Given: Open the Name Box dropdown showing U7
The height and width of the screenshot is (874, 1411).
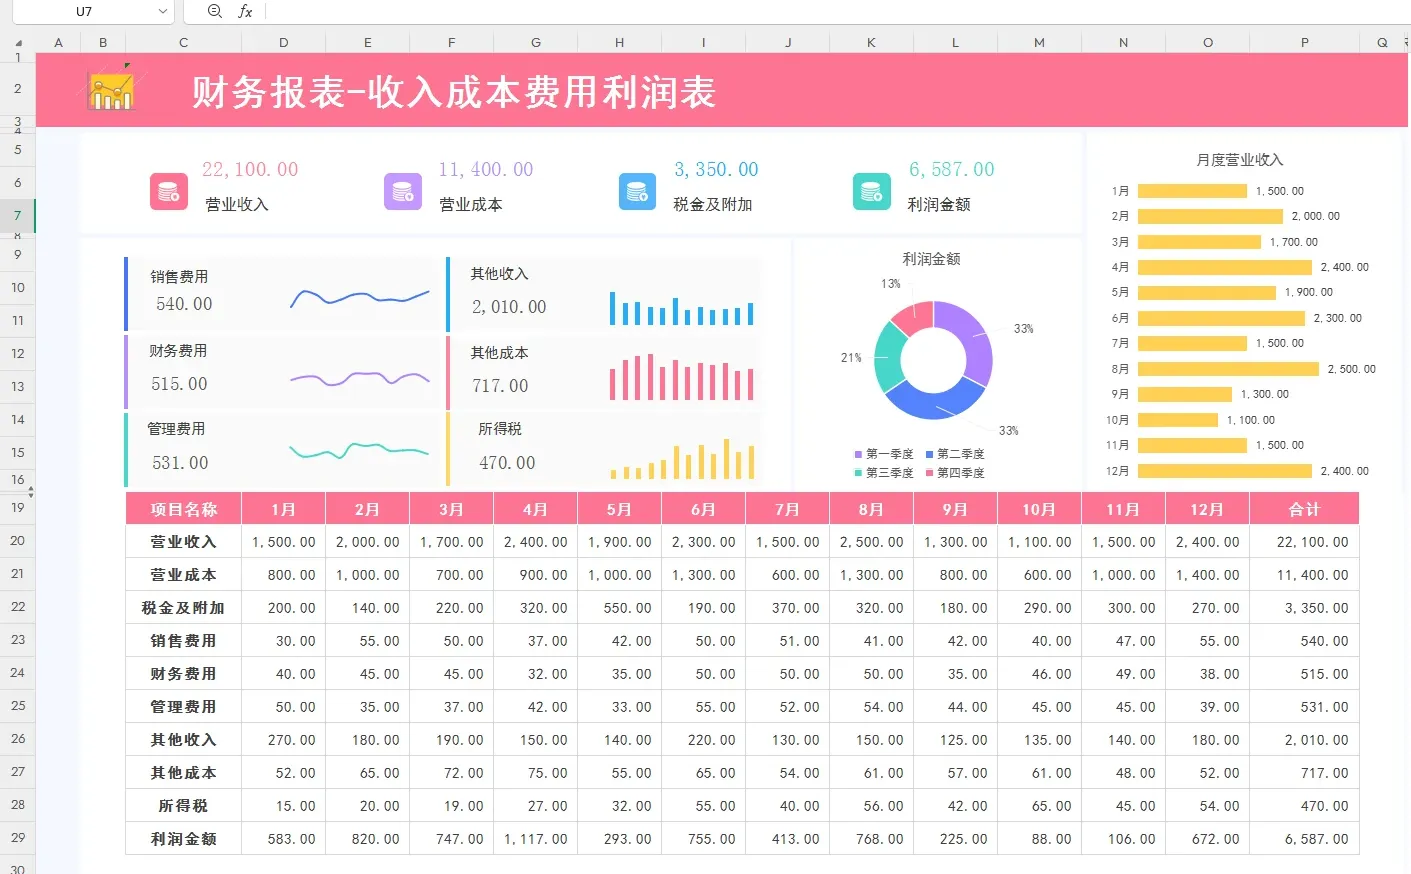Looking at the screenshot, I should pyautogui.click(x=163, y=11).
